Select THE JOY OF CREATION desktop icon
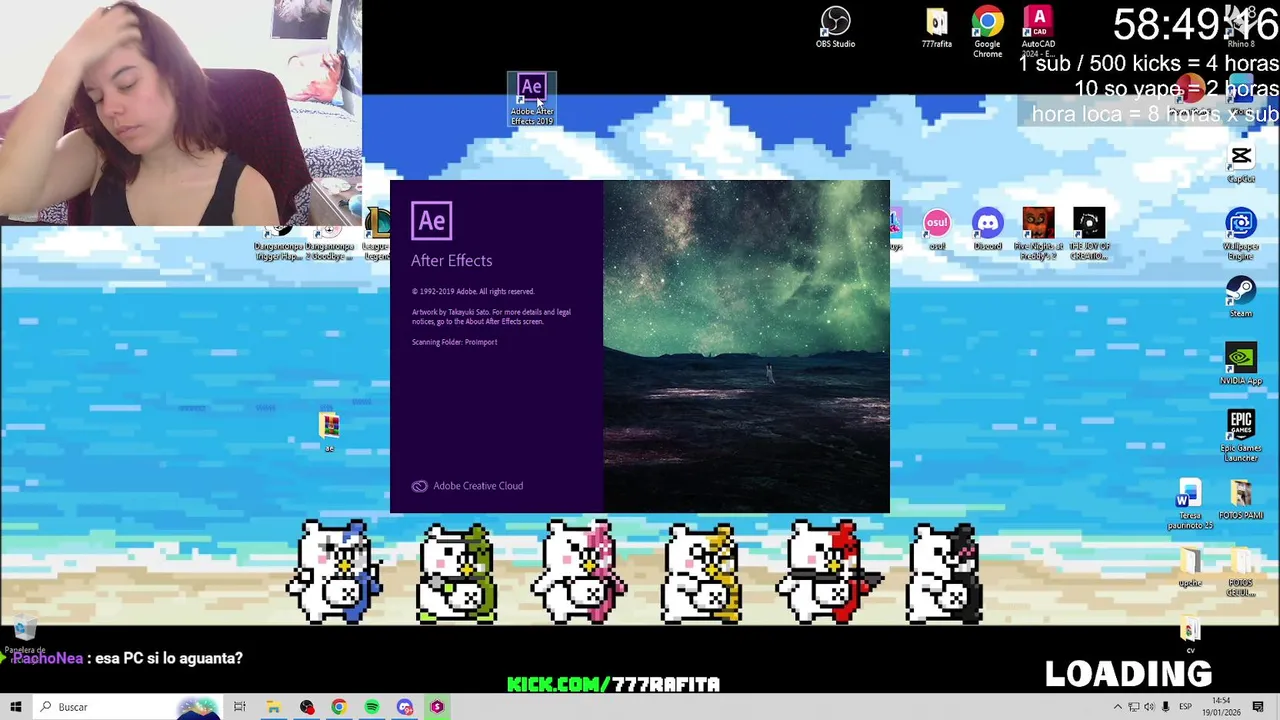This screenshot has width=1280, height=720. 1089,235
